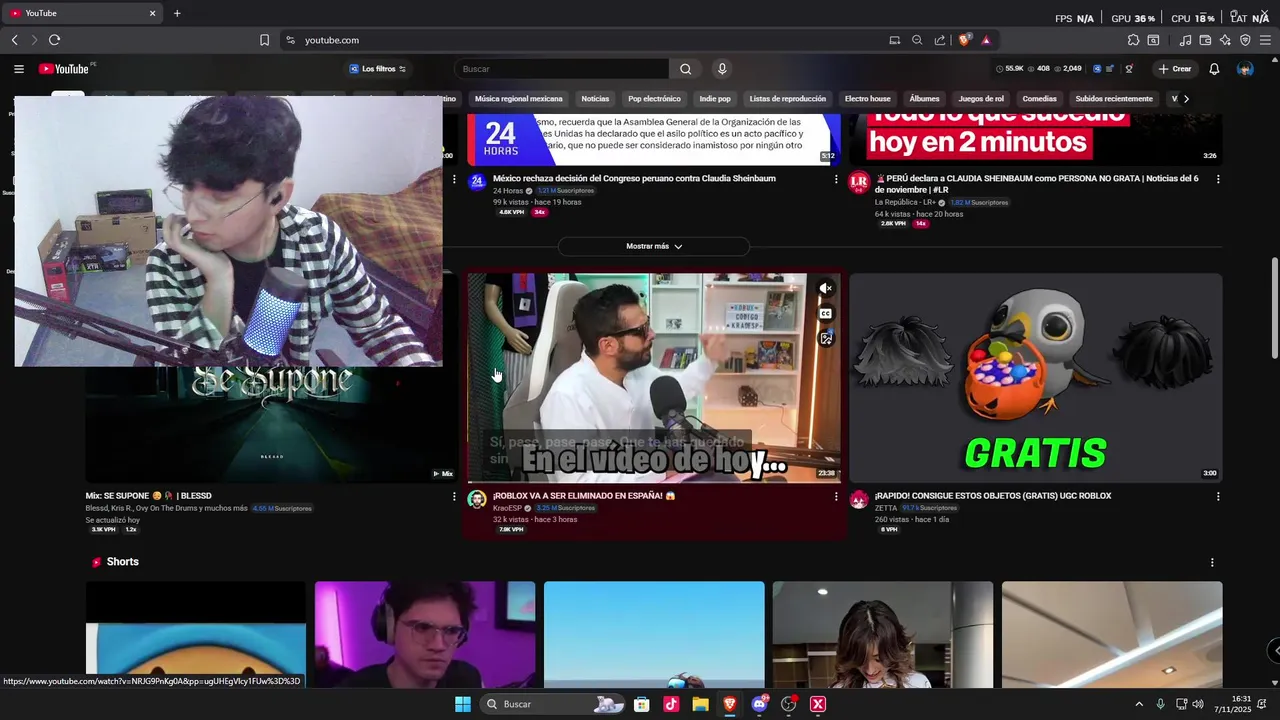Open options for ROBLOX ELIMINADO video
This screenshot has width=1280, height=720.
(836, 496)
